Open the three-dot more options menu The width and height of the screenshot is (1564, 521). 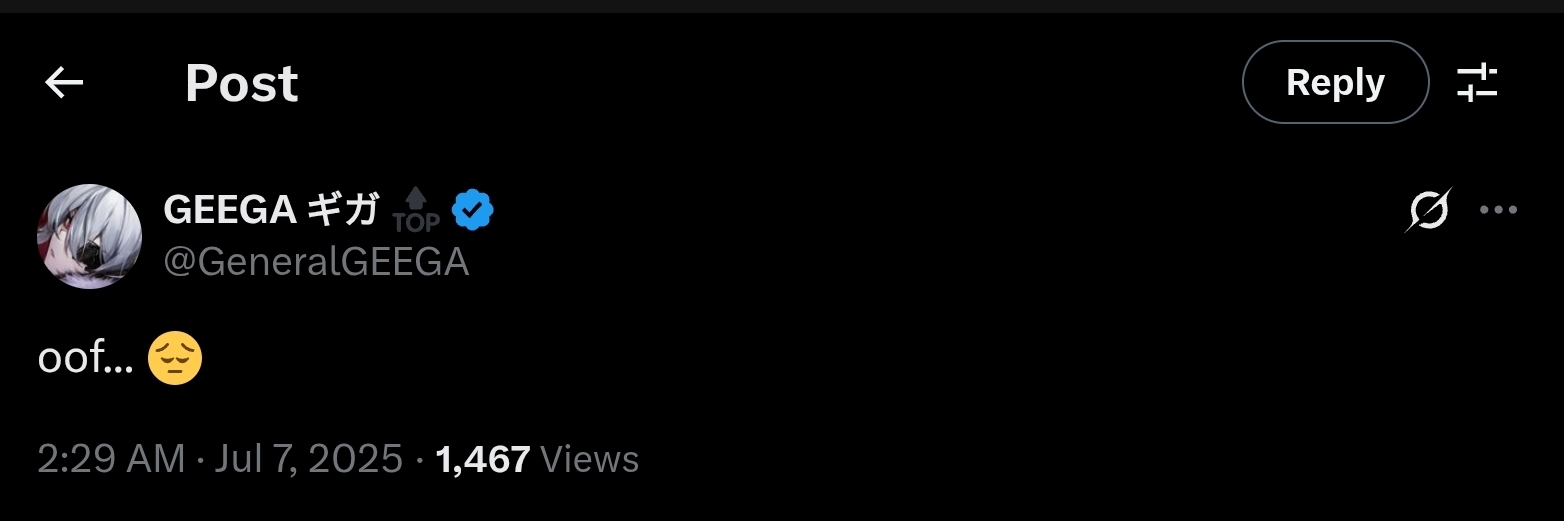click(1498, 210)
